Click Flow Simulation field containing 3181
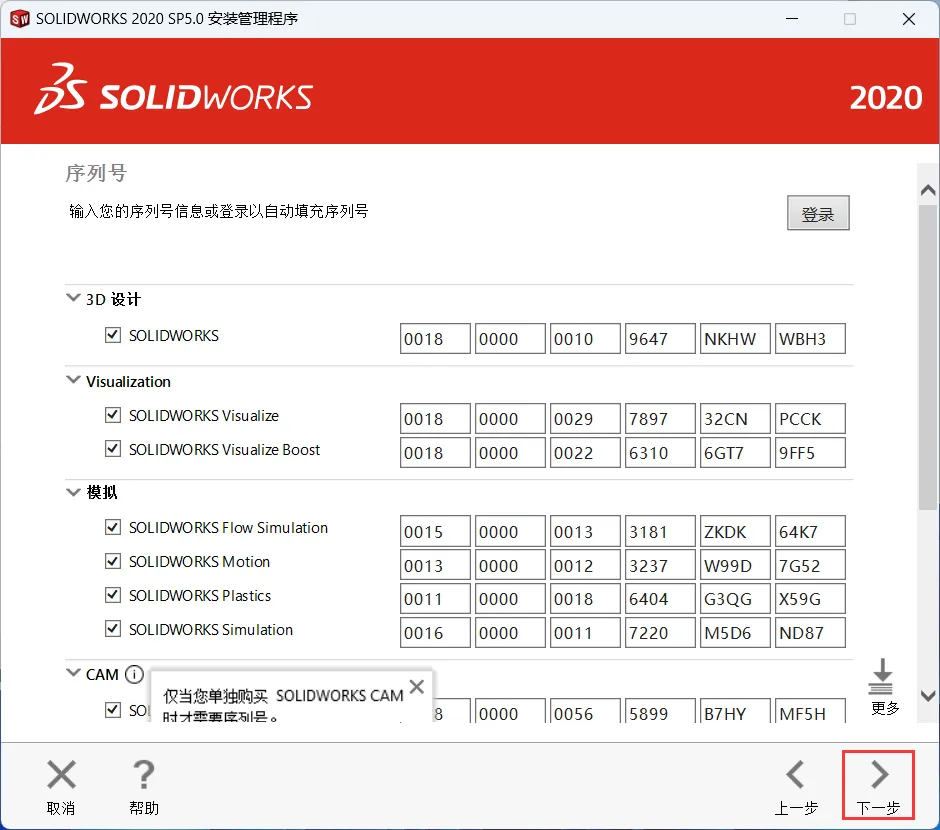This screenshot has height=830, width=940. (660, 531)
